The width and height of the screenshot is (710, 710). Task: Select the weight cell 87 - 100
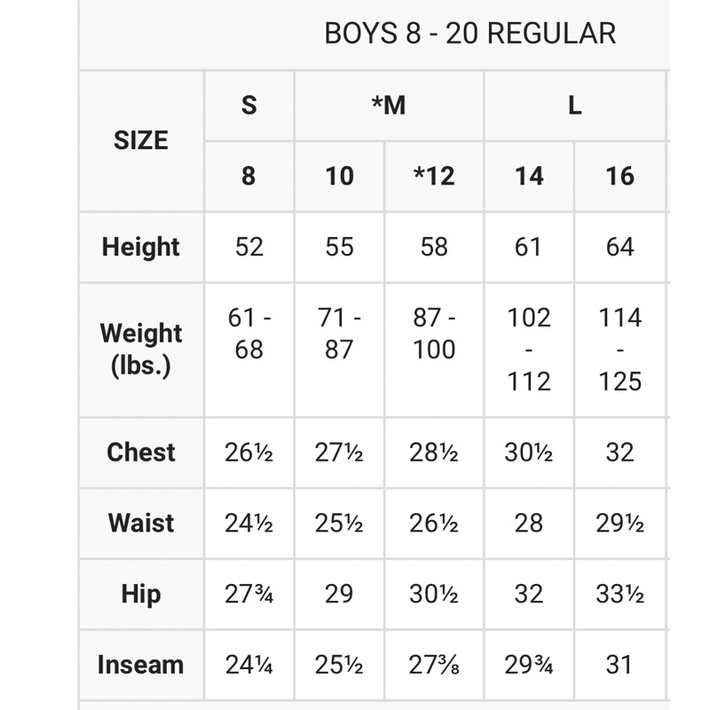point(434,334)
